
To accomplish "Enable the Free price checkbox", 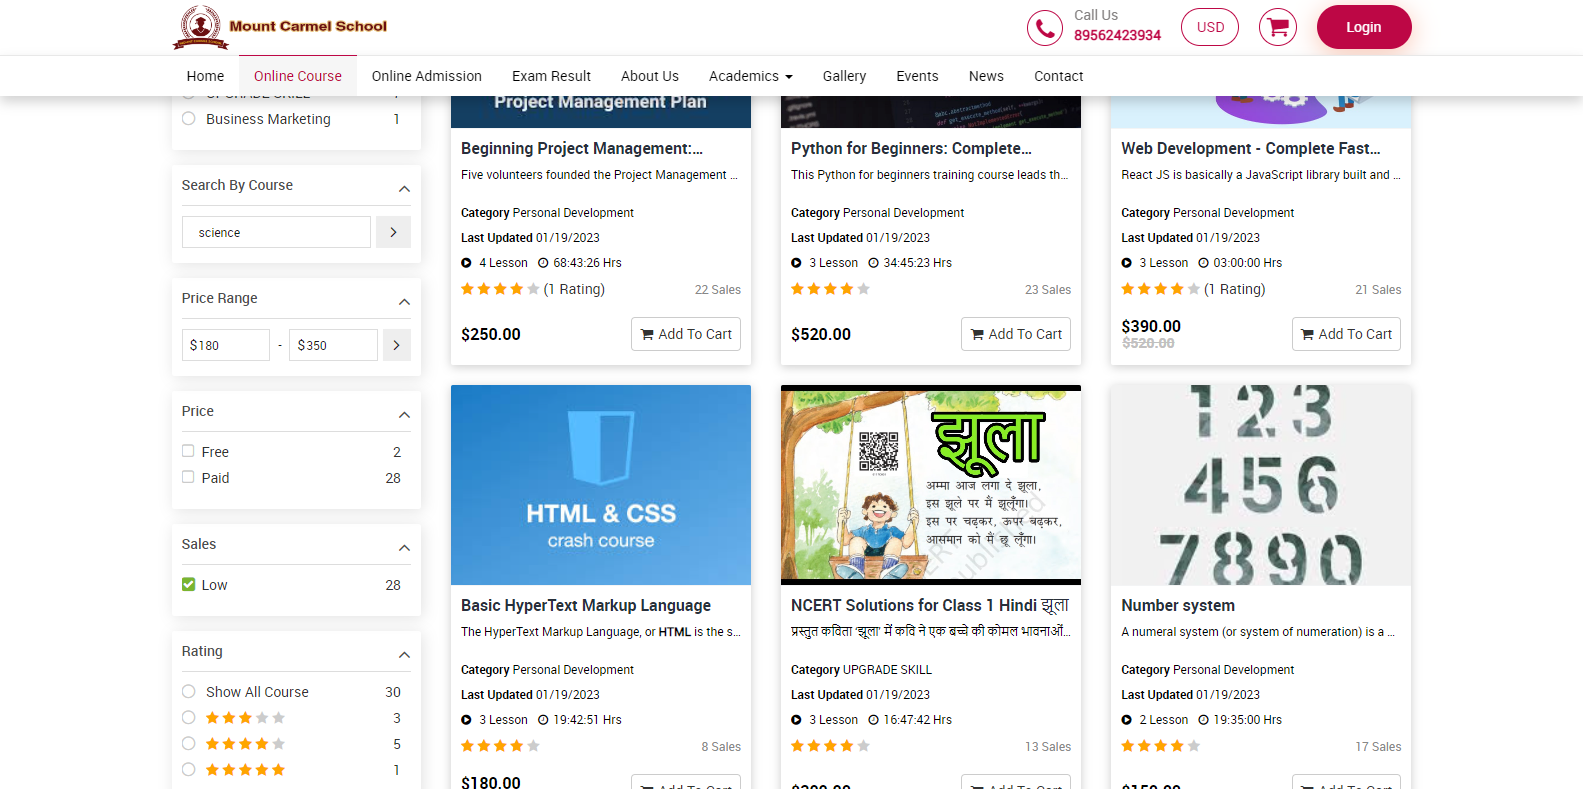I will point(188,451).
